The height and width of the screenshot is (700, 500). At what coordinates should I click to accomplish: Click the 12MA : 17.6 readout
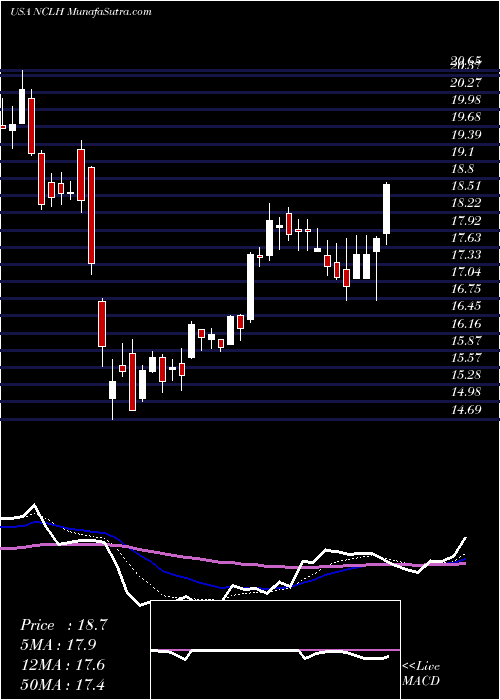coord(62,665)
